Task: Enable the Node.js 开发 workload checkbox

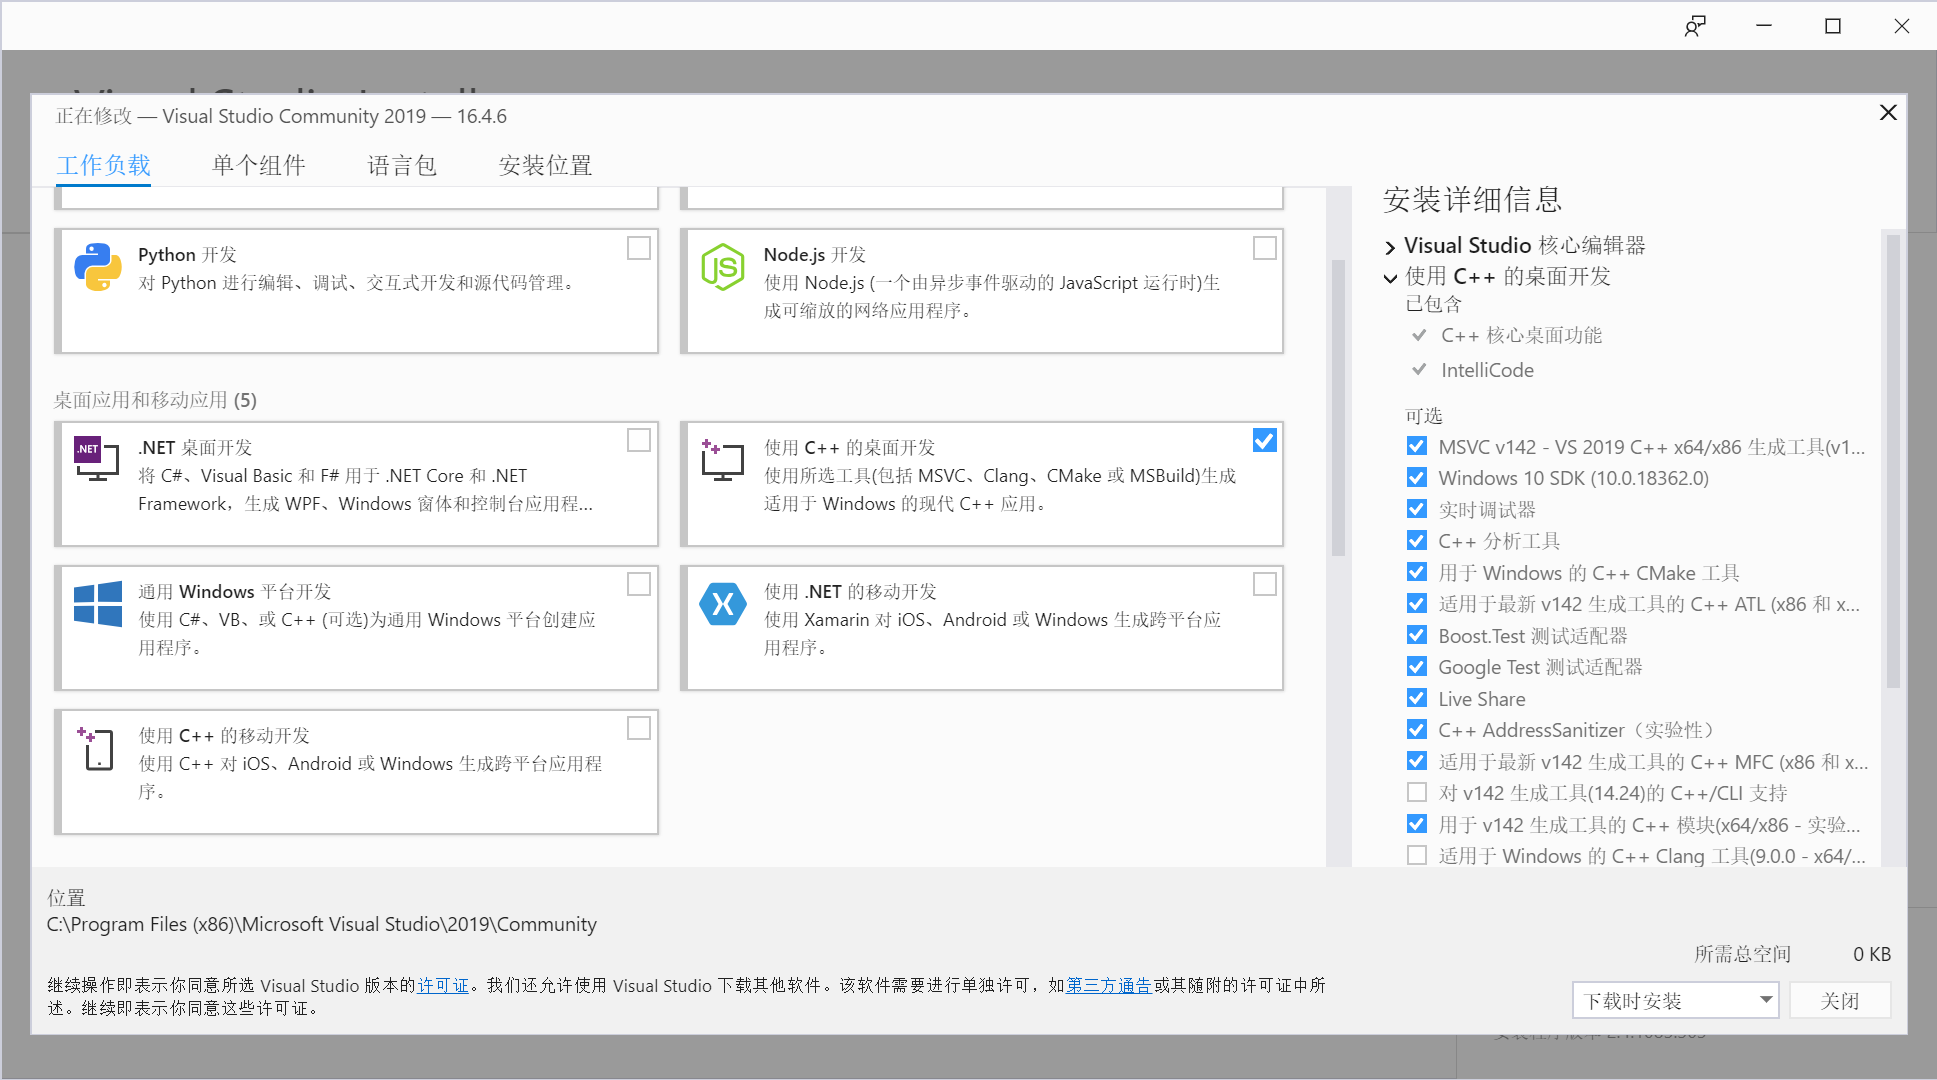Action: [1264, 247]
